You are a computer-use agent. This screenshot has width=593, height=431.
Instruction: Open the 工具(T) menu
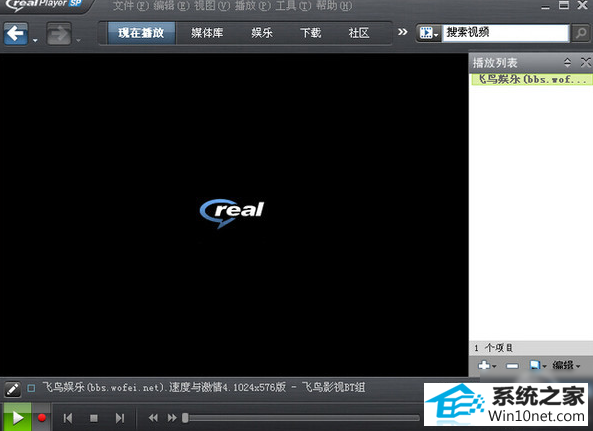click(293, 6)
